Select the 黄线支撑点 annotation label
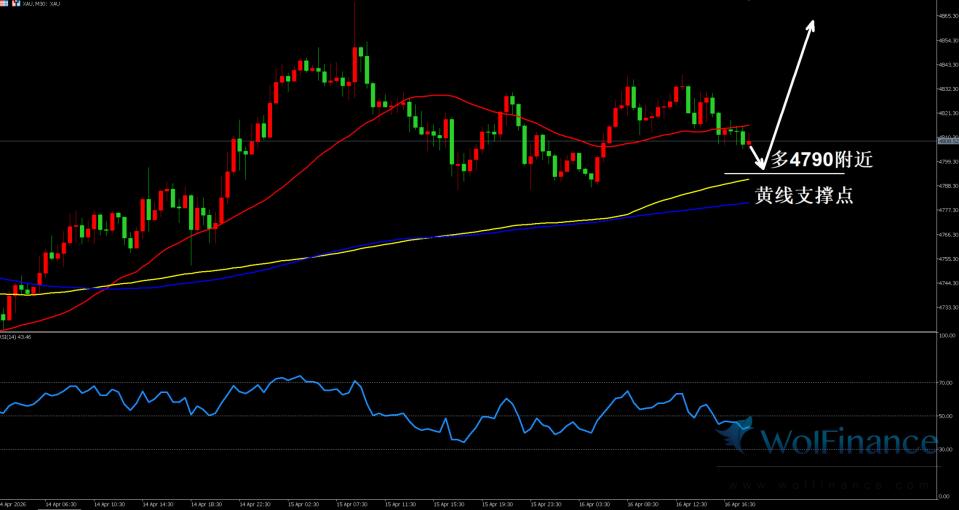The width and height of the screenshot is (959, 510). point(803,195)
